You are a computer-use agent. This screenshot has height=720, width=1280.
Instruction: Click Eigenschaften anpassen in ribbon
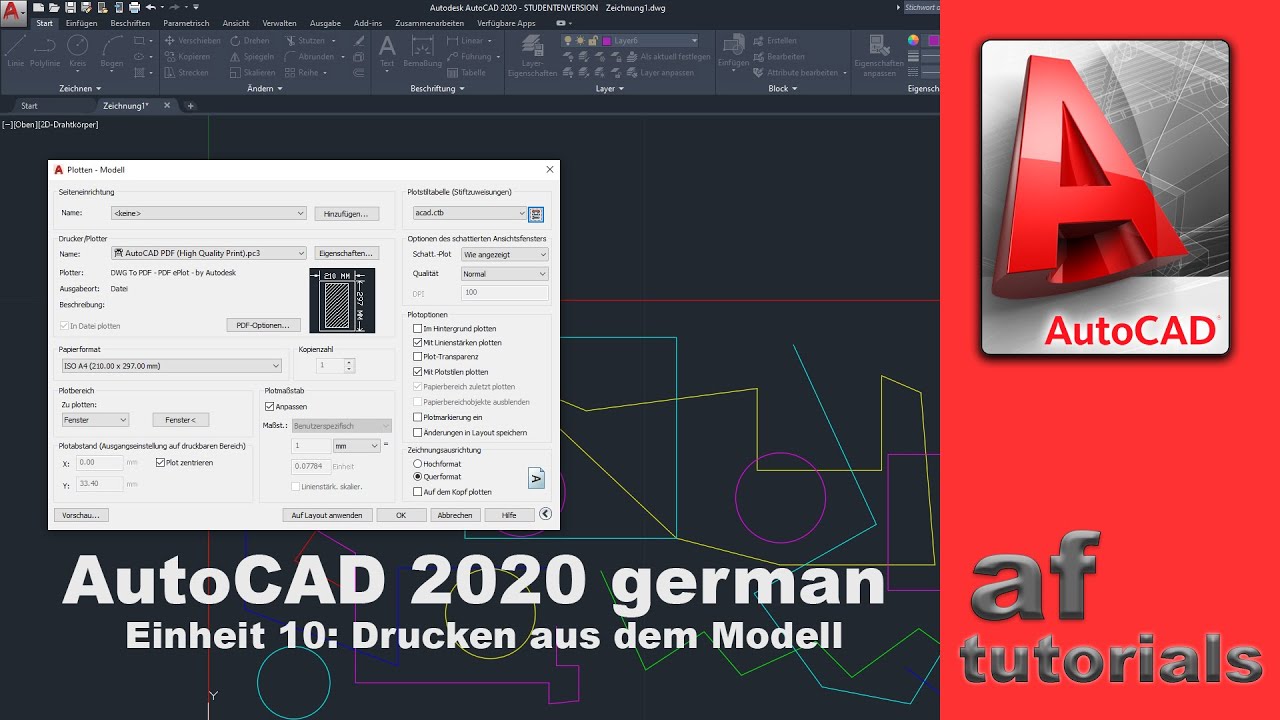tap(880, 55)
